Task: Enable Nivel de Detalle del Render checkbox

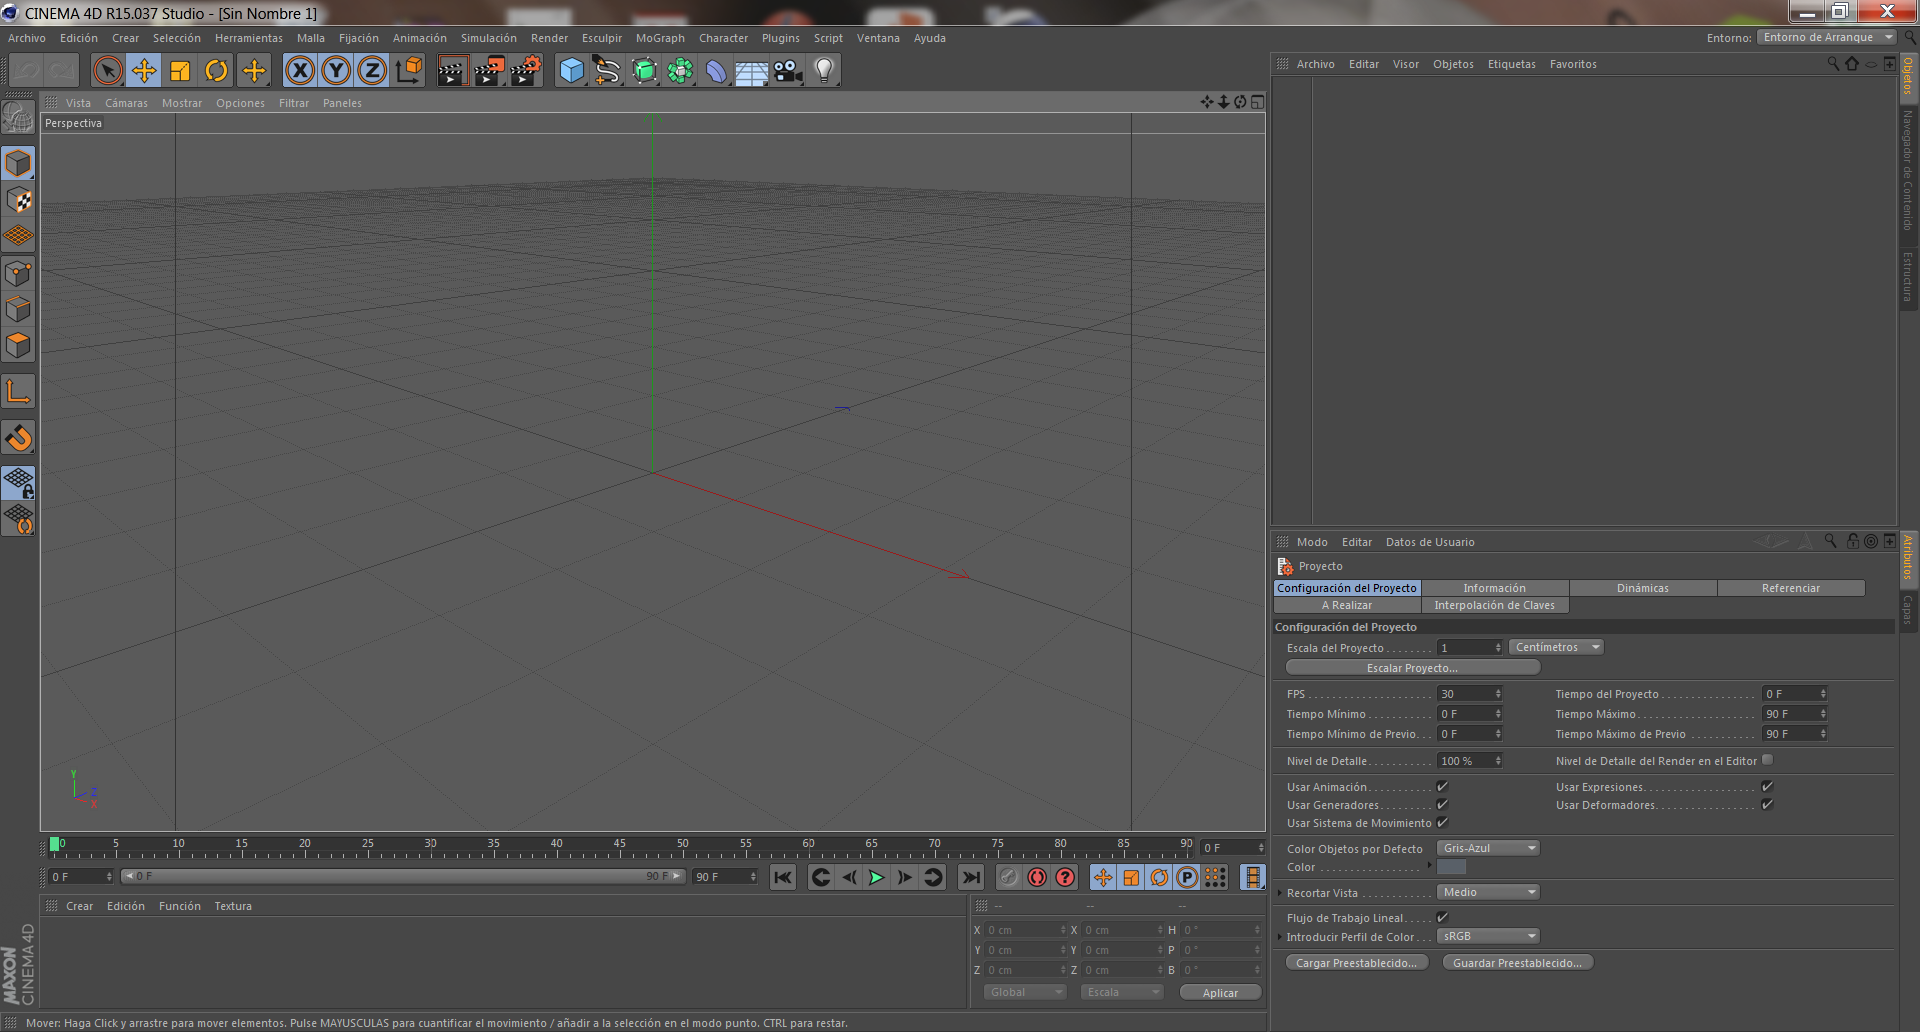Action: tap(1767, 760)
